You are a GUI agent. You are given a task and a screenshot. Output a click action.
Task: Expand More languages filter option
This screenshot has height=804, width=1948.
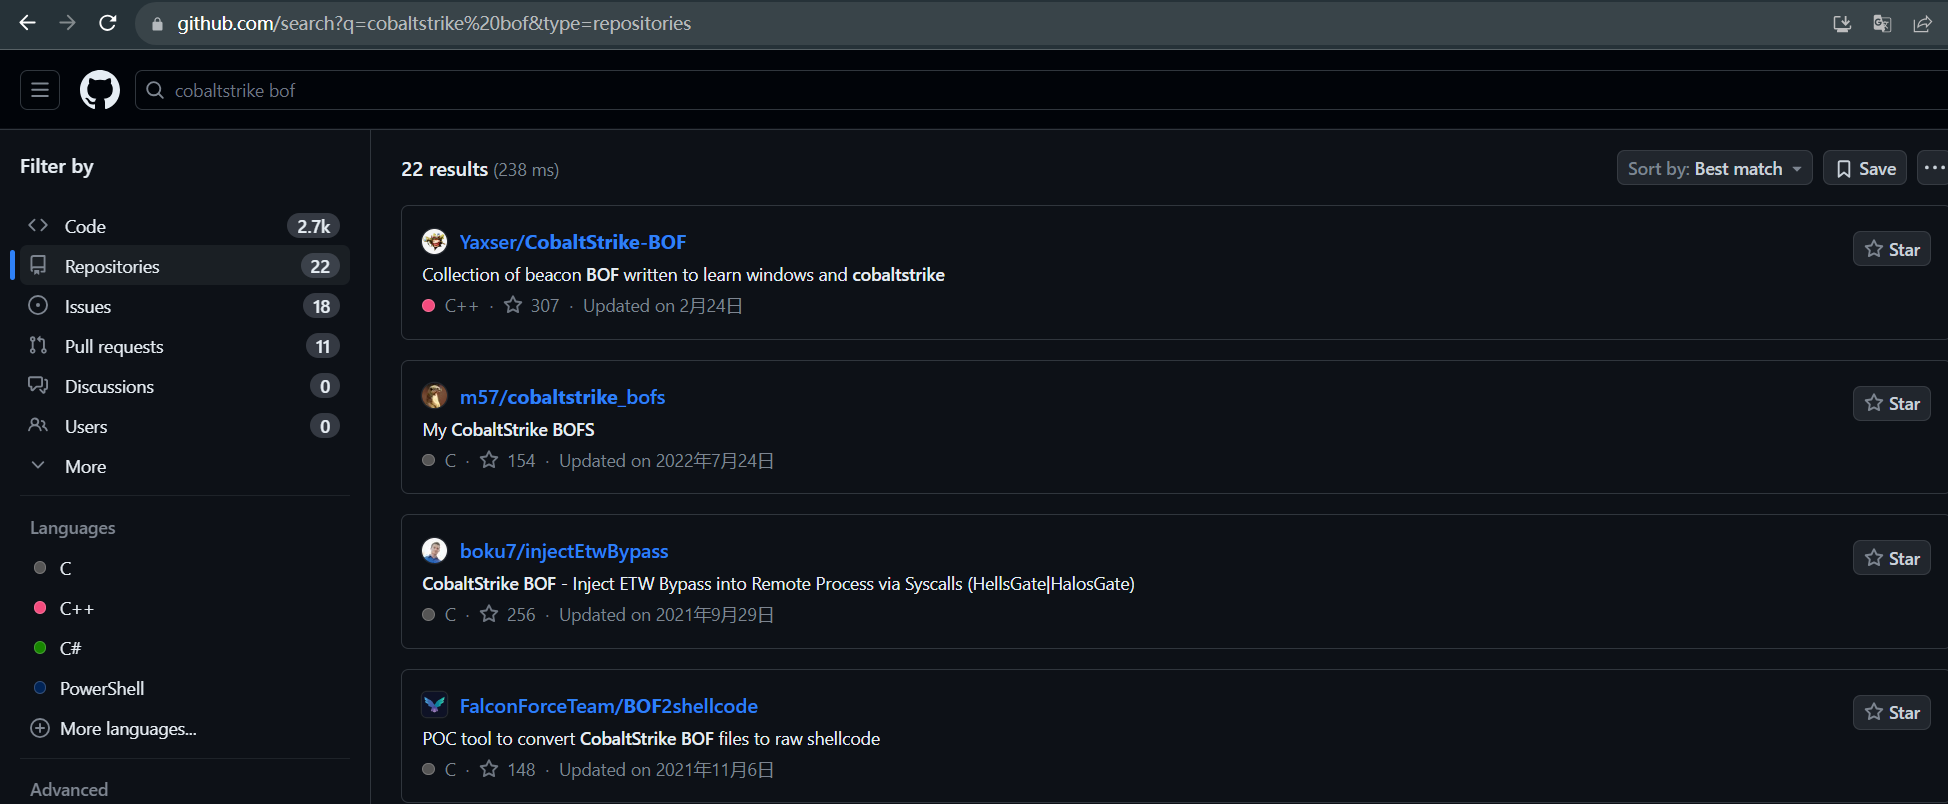pyautogui.click(x=127, y=728)
